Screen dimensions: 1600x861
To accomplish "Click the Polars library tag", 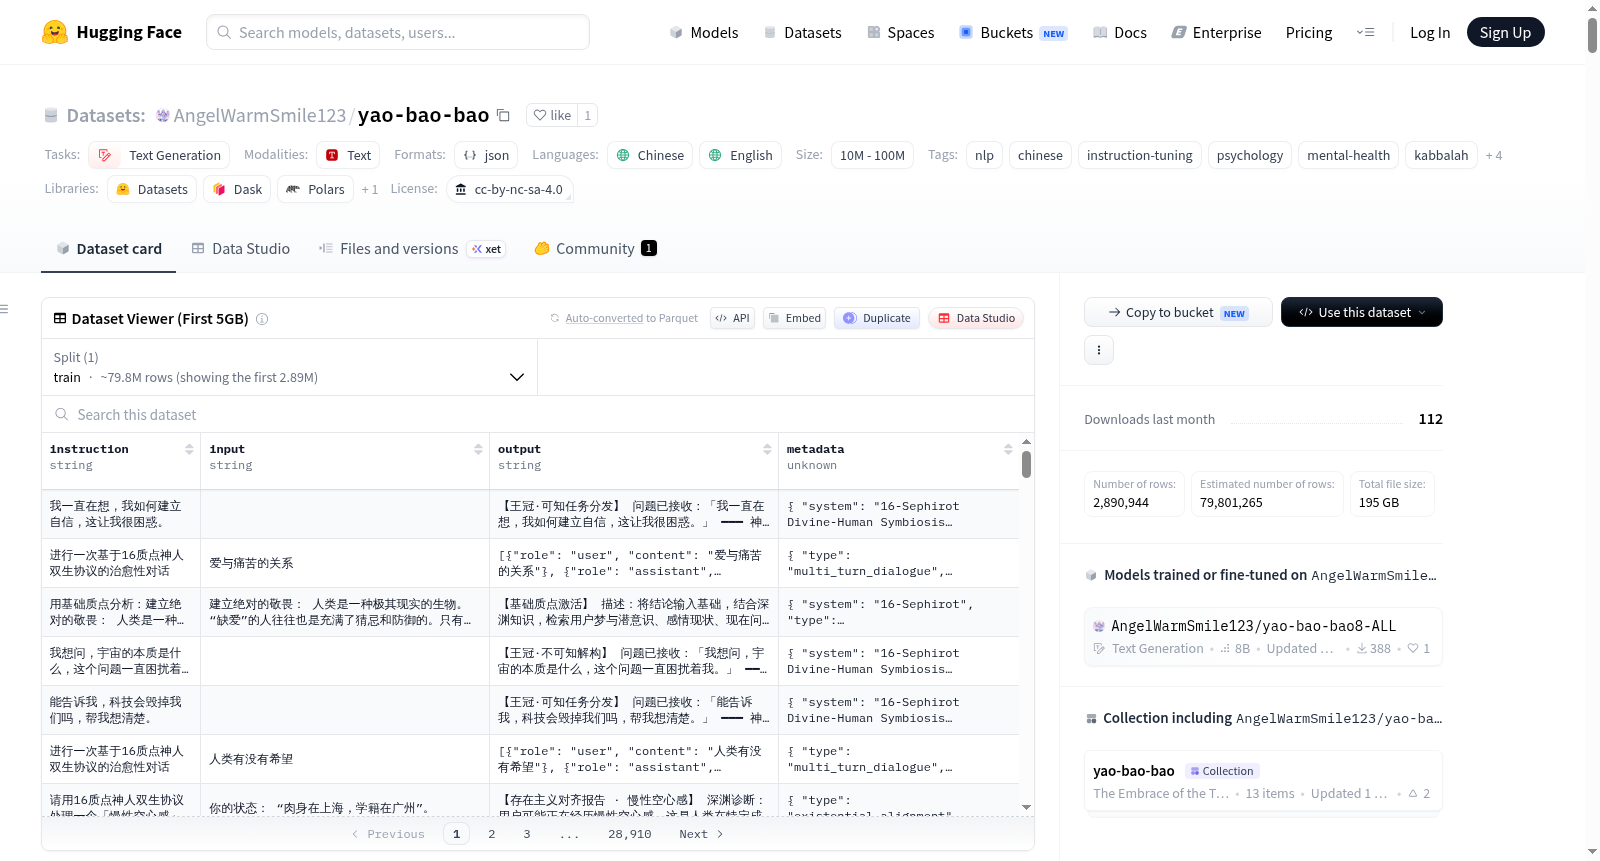I will (315, 190).
